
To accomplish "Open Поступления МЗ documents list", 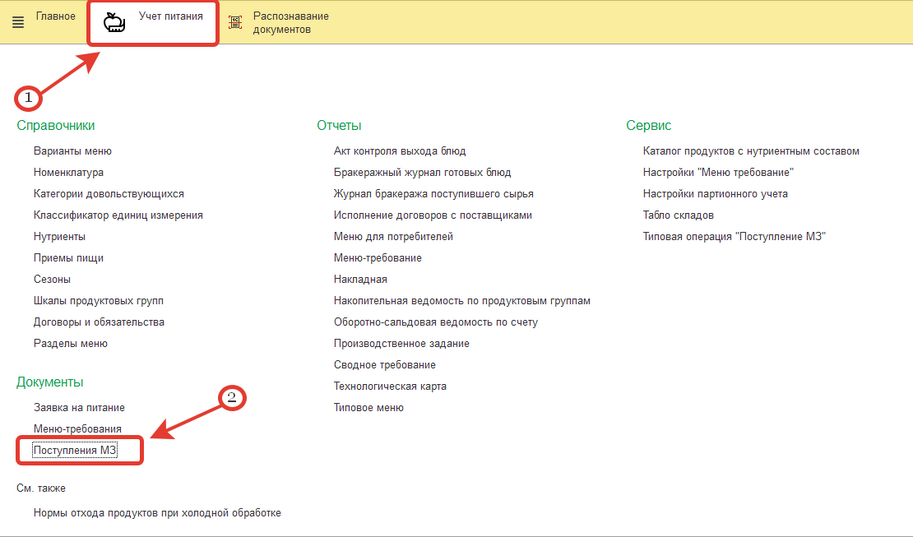I will tap(75, 451).
